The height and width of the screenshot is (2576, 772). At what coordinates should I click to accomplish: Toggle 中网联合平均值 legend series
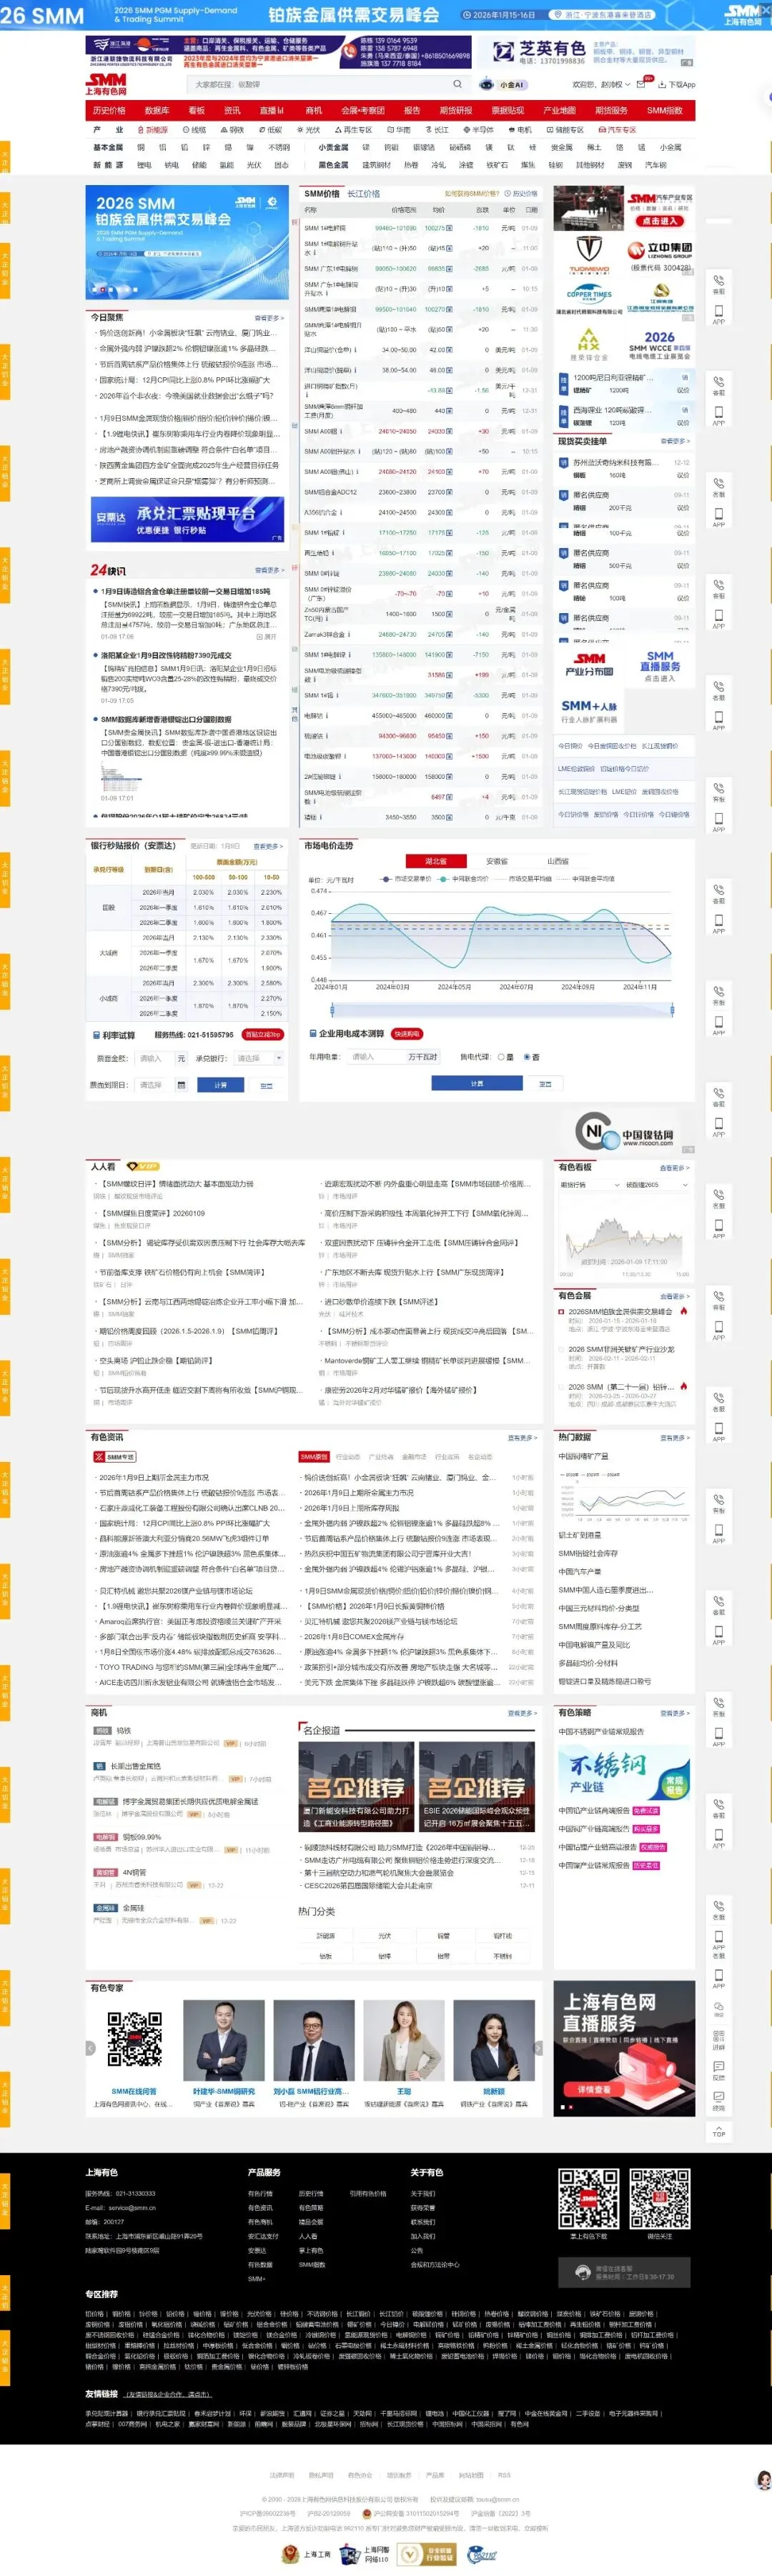587,879
